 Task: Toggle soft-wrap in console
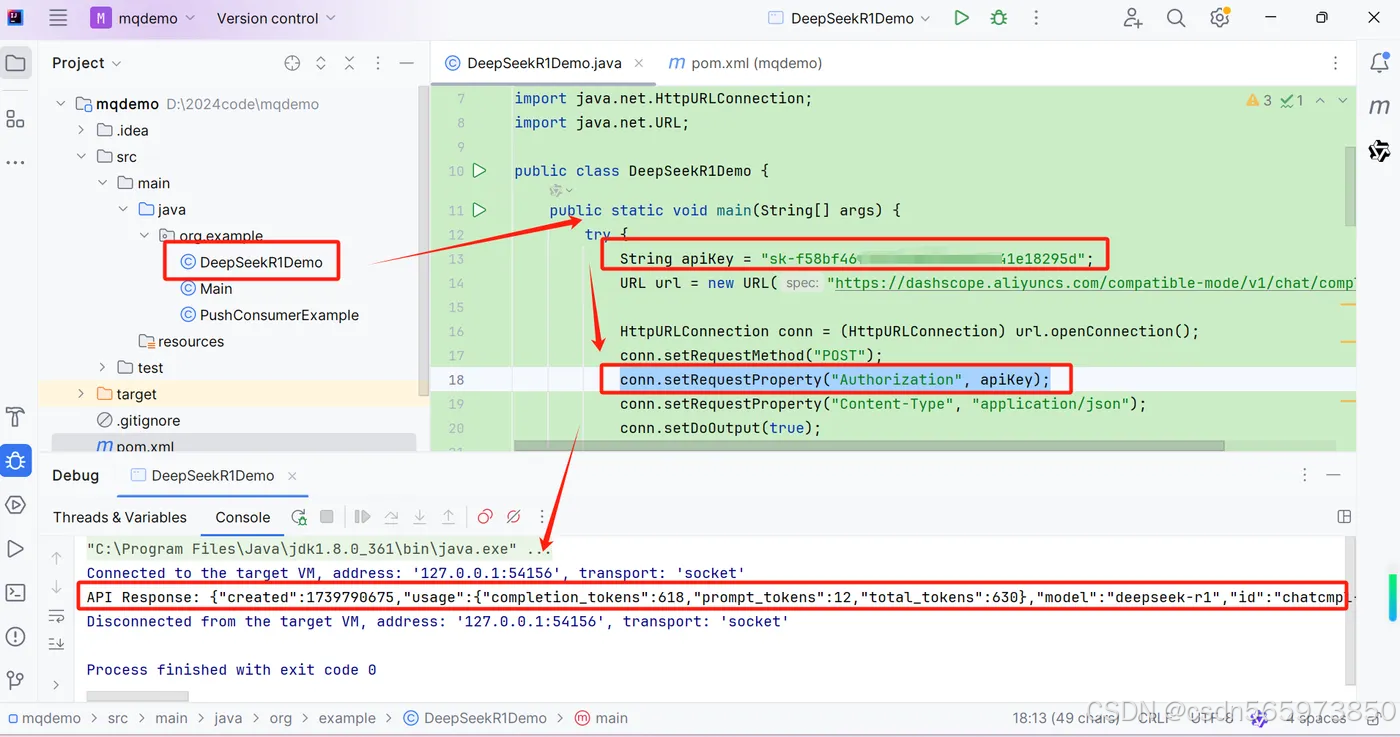pos(56,617)
